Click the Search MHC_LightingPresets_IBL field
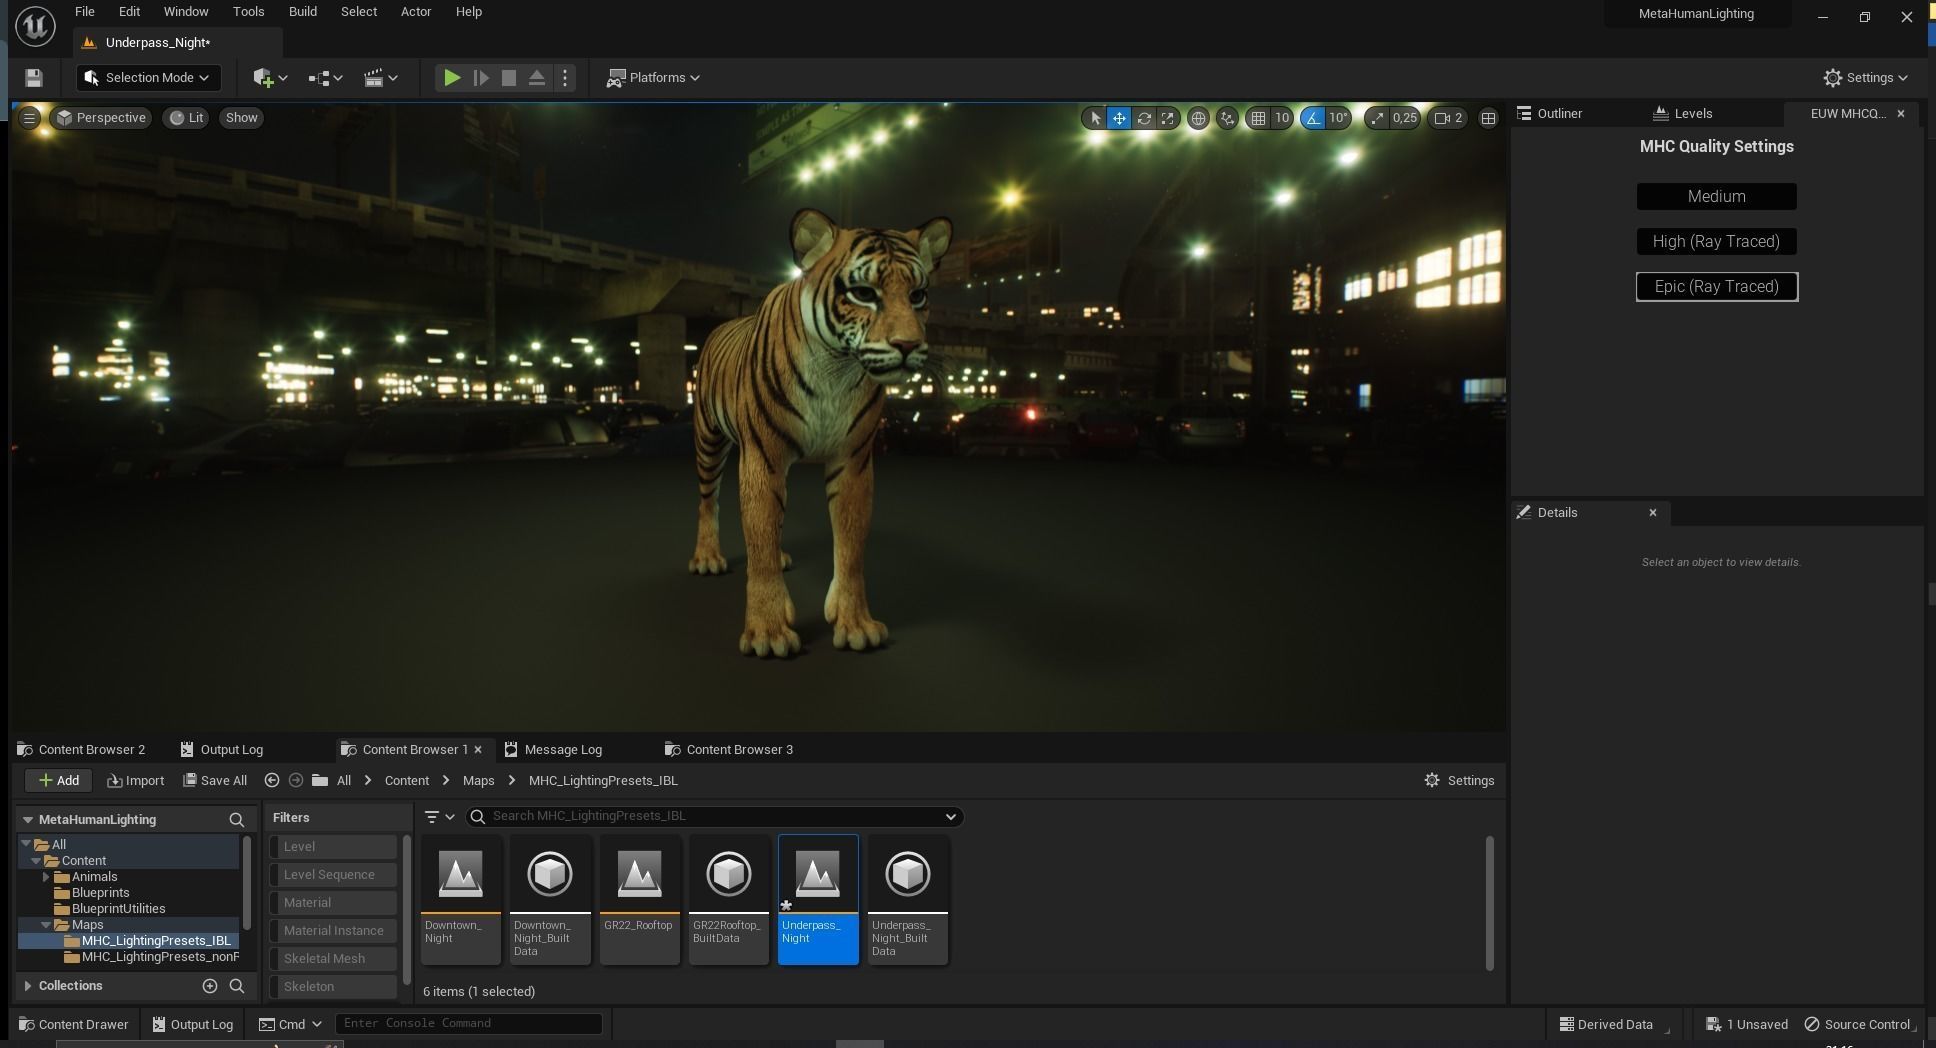The image size is (1936, 1048). coord(714,817)
